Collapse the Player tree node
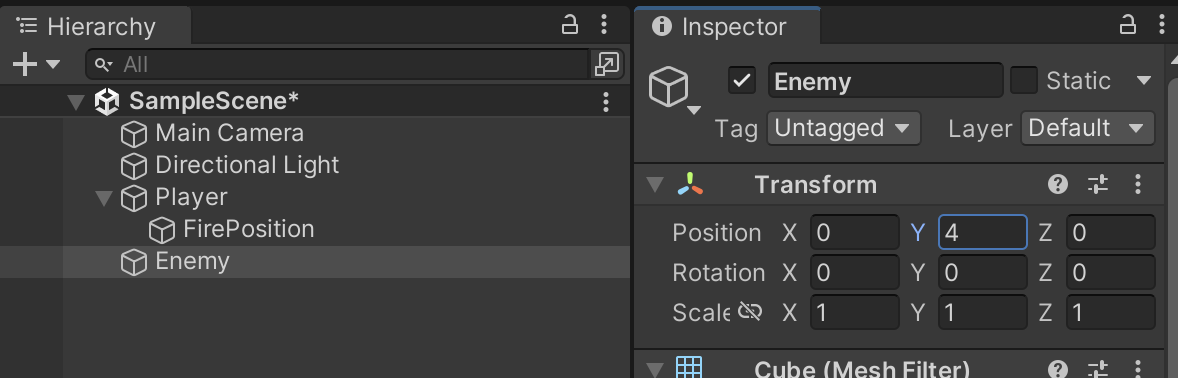 (104, 198)
